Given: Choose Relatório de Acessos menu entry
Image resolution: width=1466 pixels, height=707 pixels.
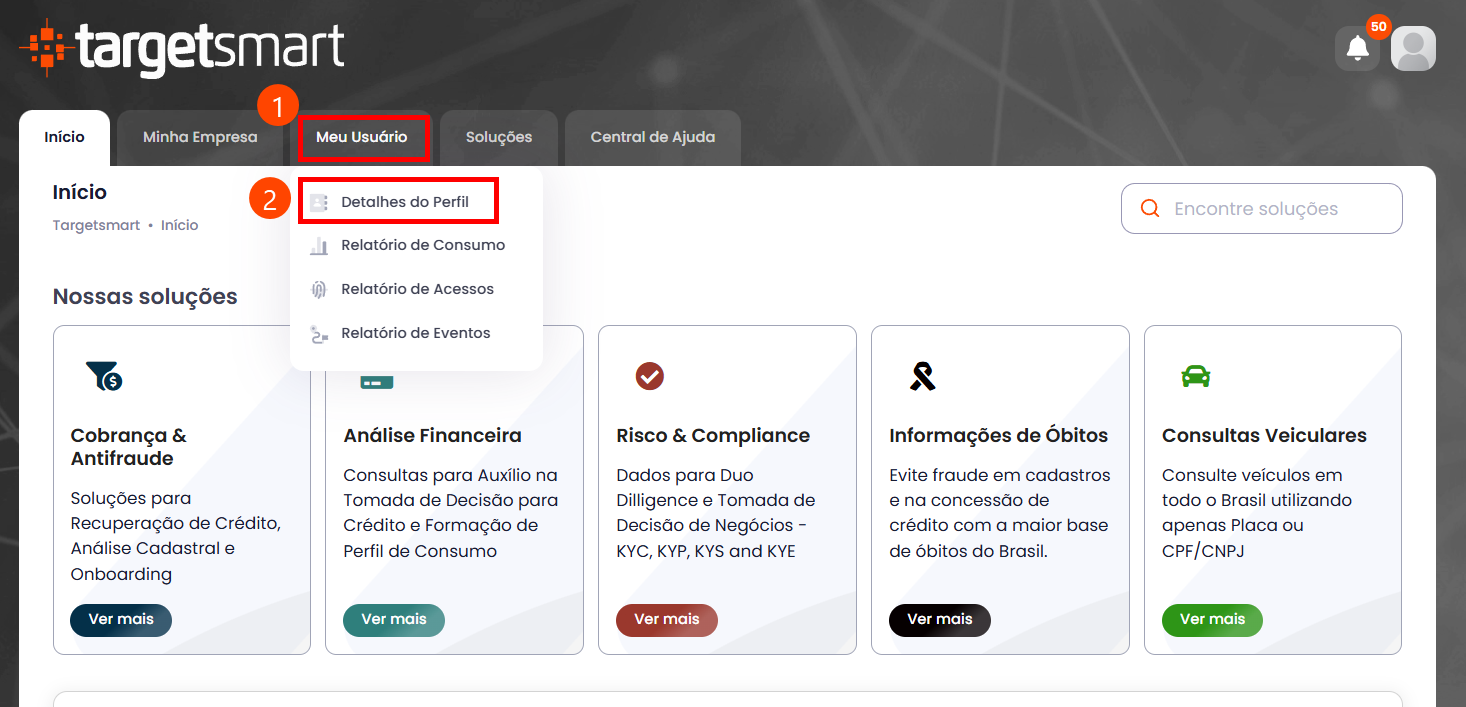Looking at the screenshot, I should click(x=417, y=289).
